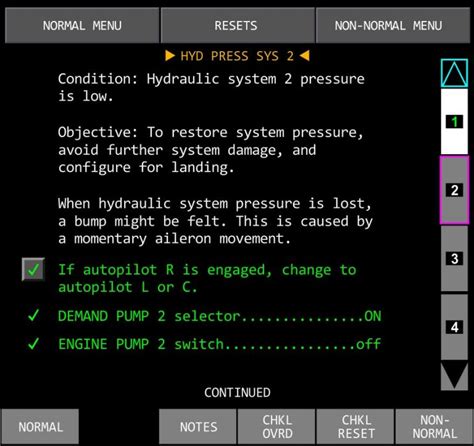Viewport: 474px width, 446px height.
Task: Click the DEMAND PUMP 2 selector checkmark
Action: pyautogui.click(x=34, y=315)
